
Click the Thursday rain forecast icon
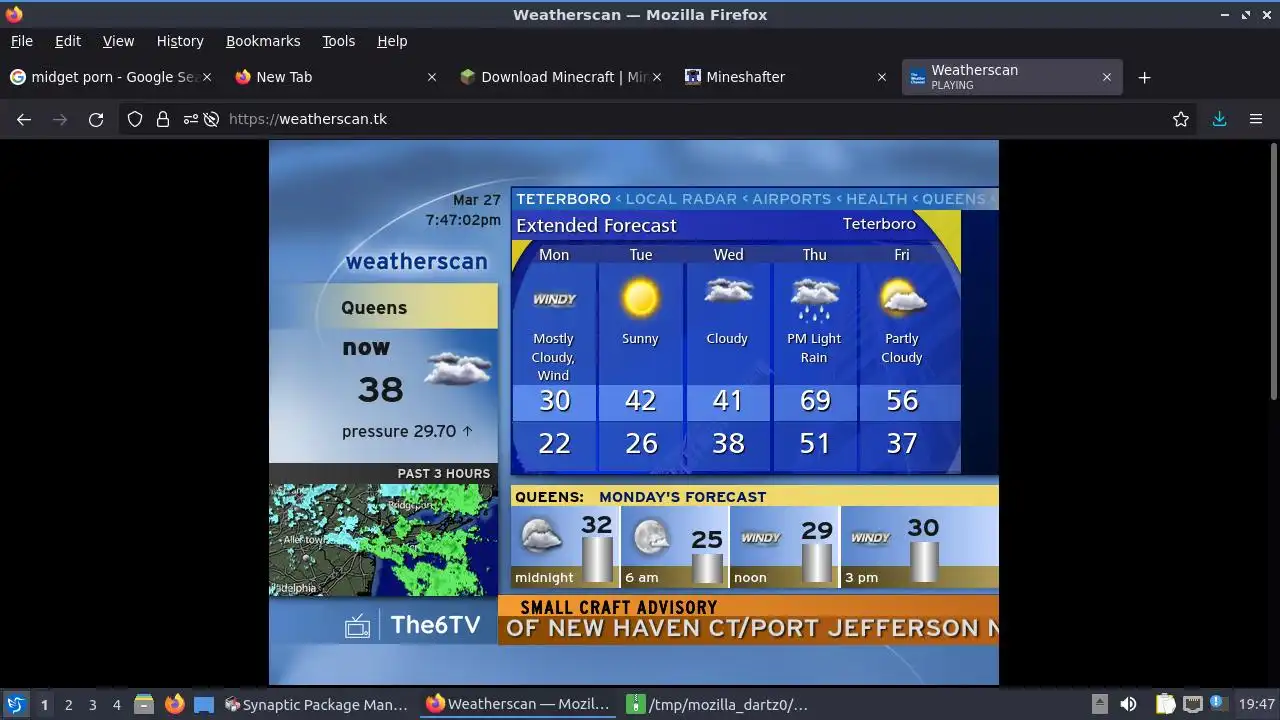click(815, 299)
